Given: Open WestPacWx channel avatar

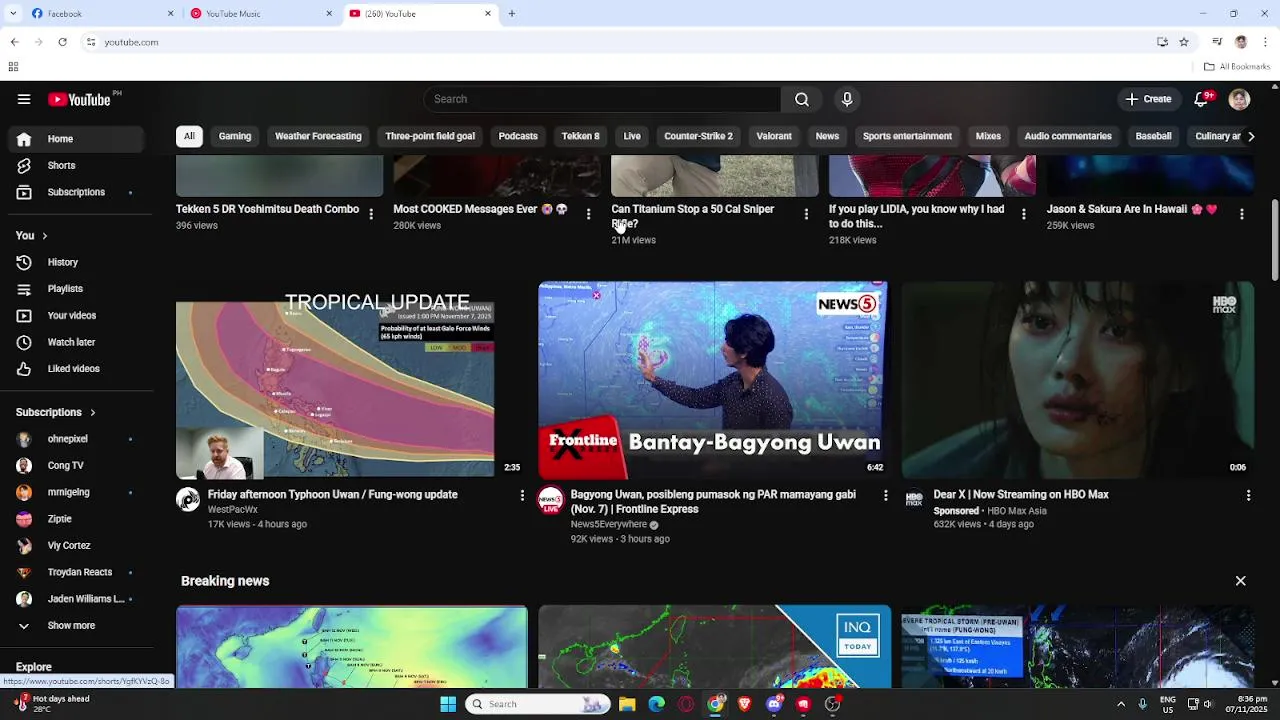Looking at the screenshot, I should [x=188, y=500].
